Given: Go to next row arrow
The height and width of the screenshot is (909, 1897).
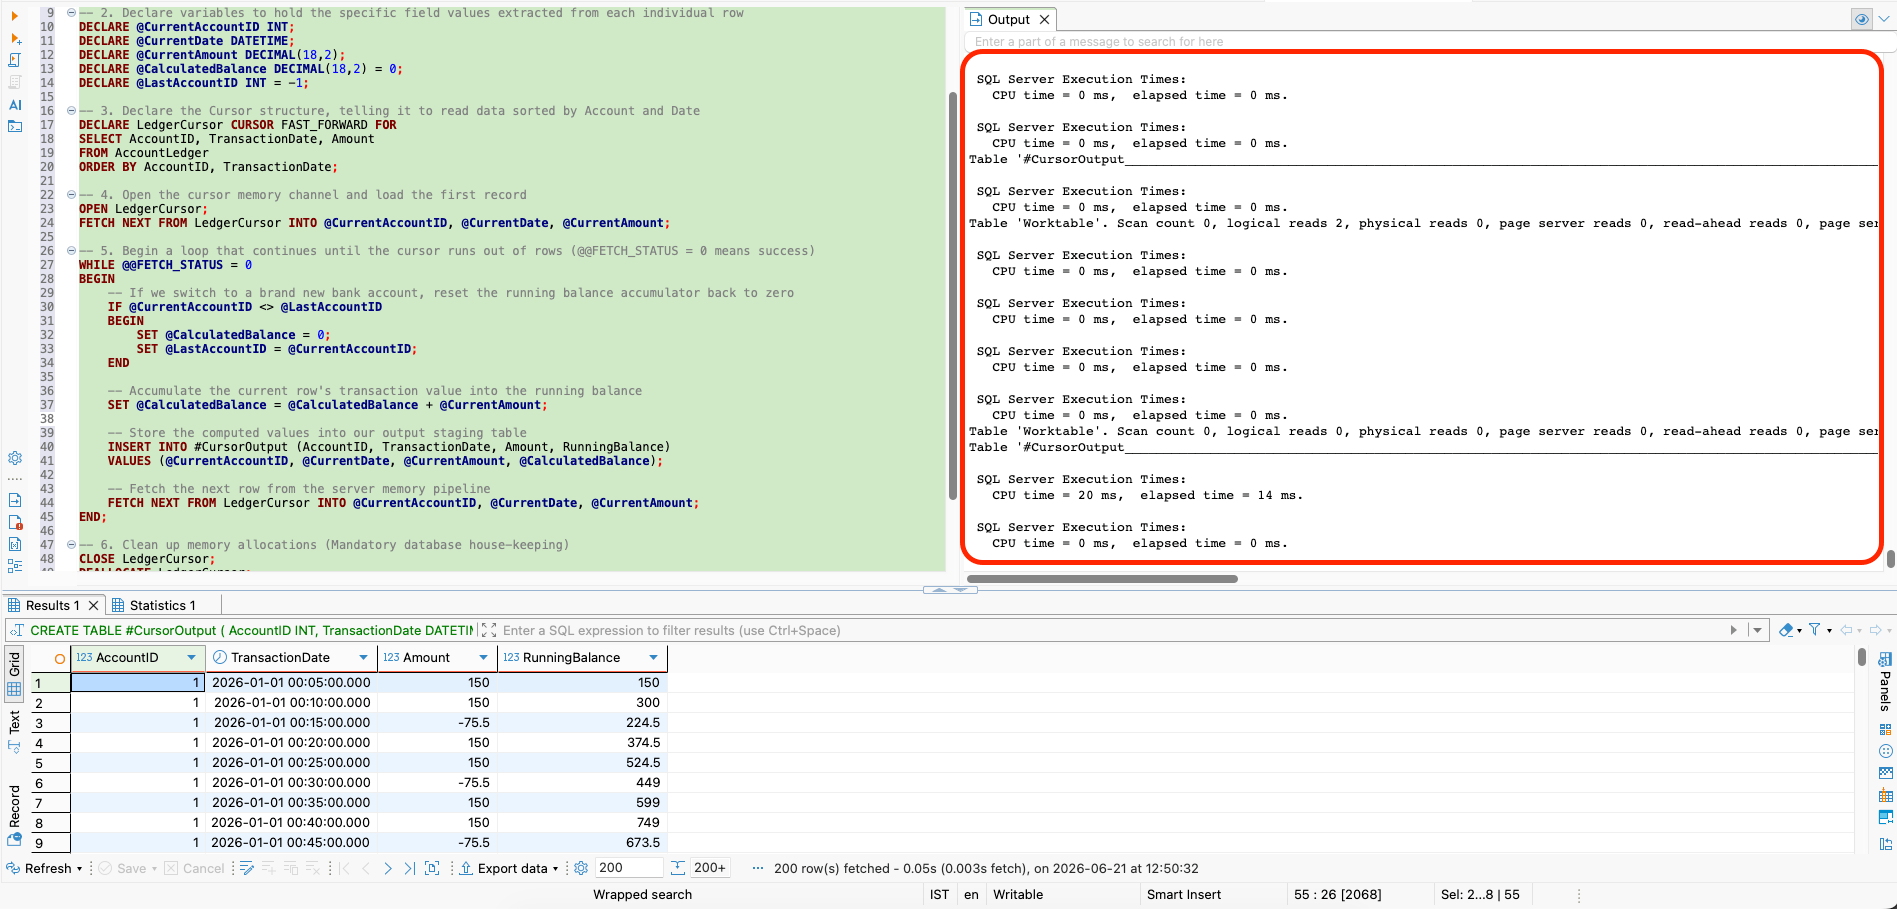Looking at the screenshot, I should 388,868.
